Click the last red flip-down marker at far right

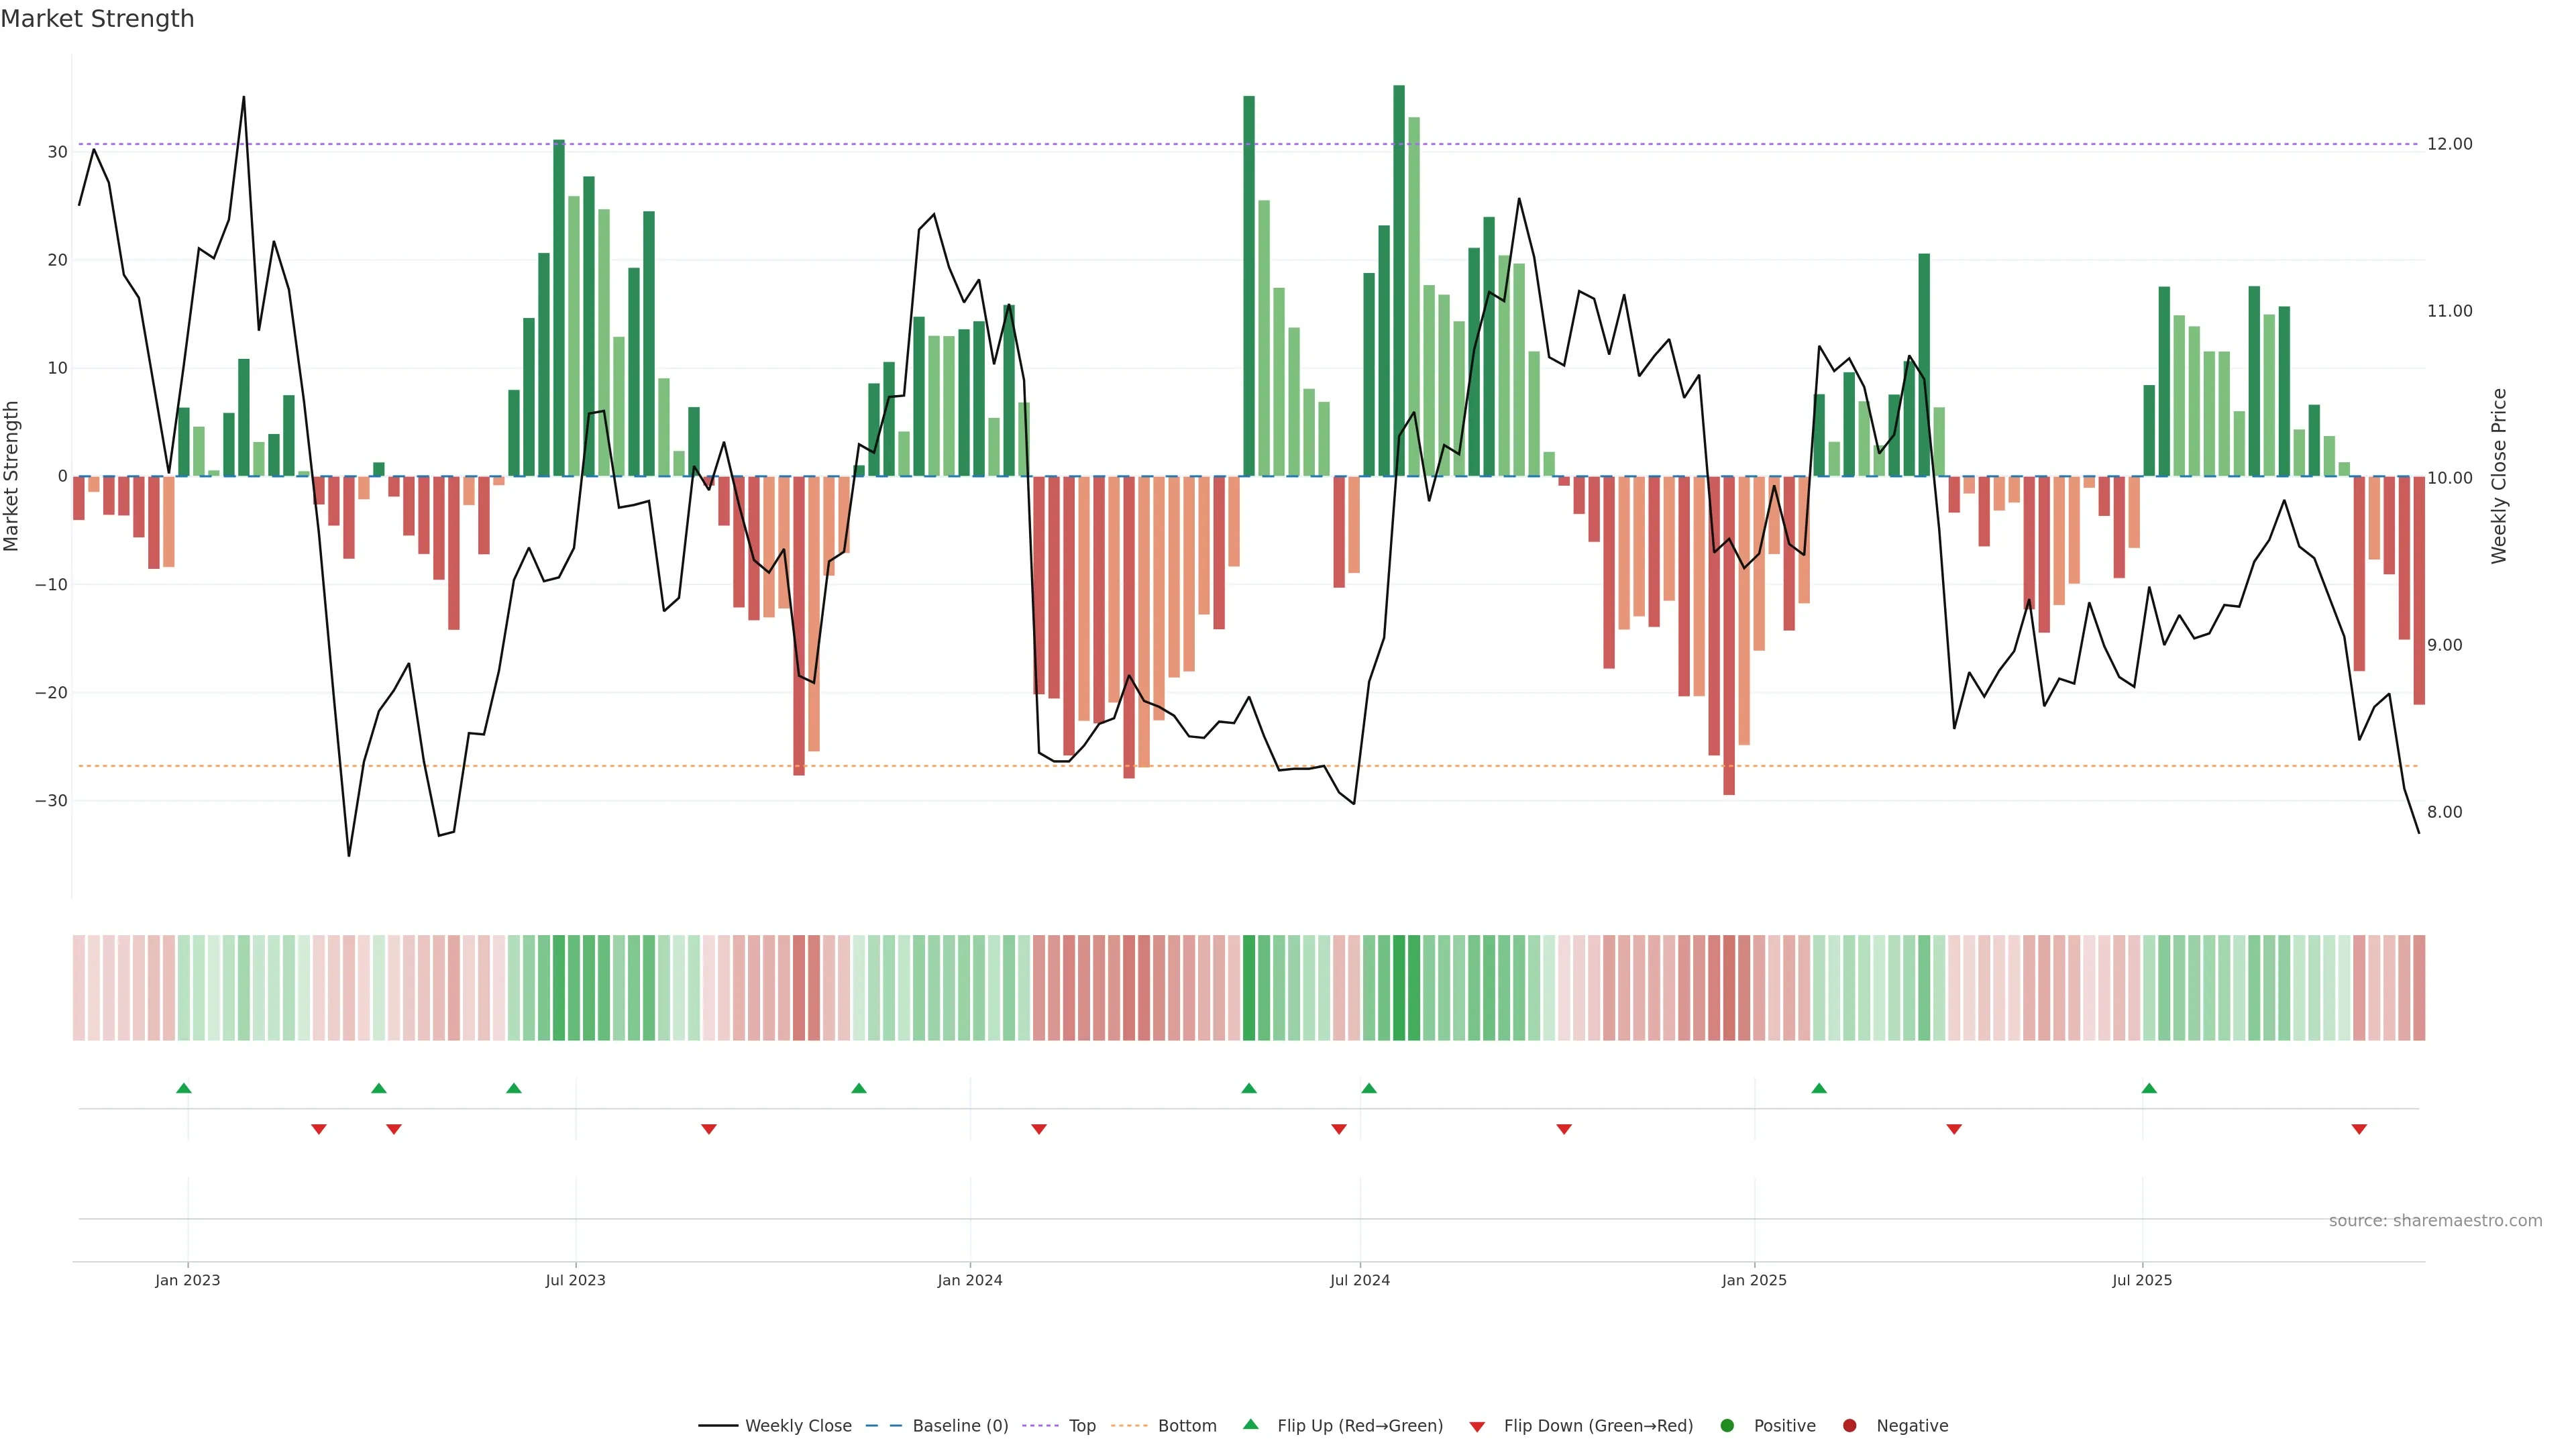tap(2359, 1129)
